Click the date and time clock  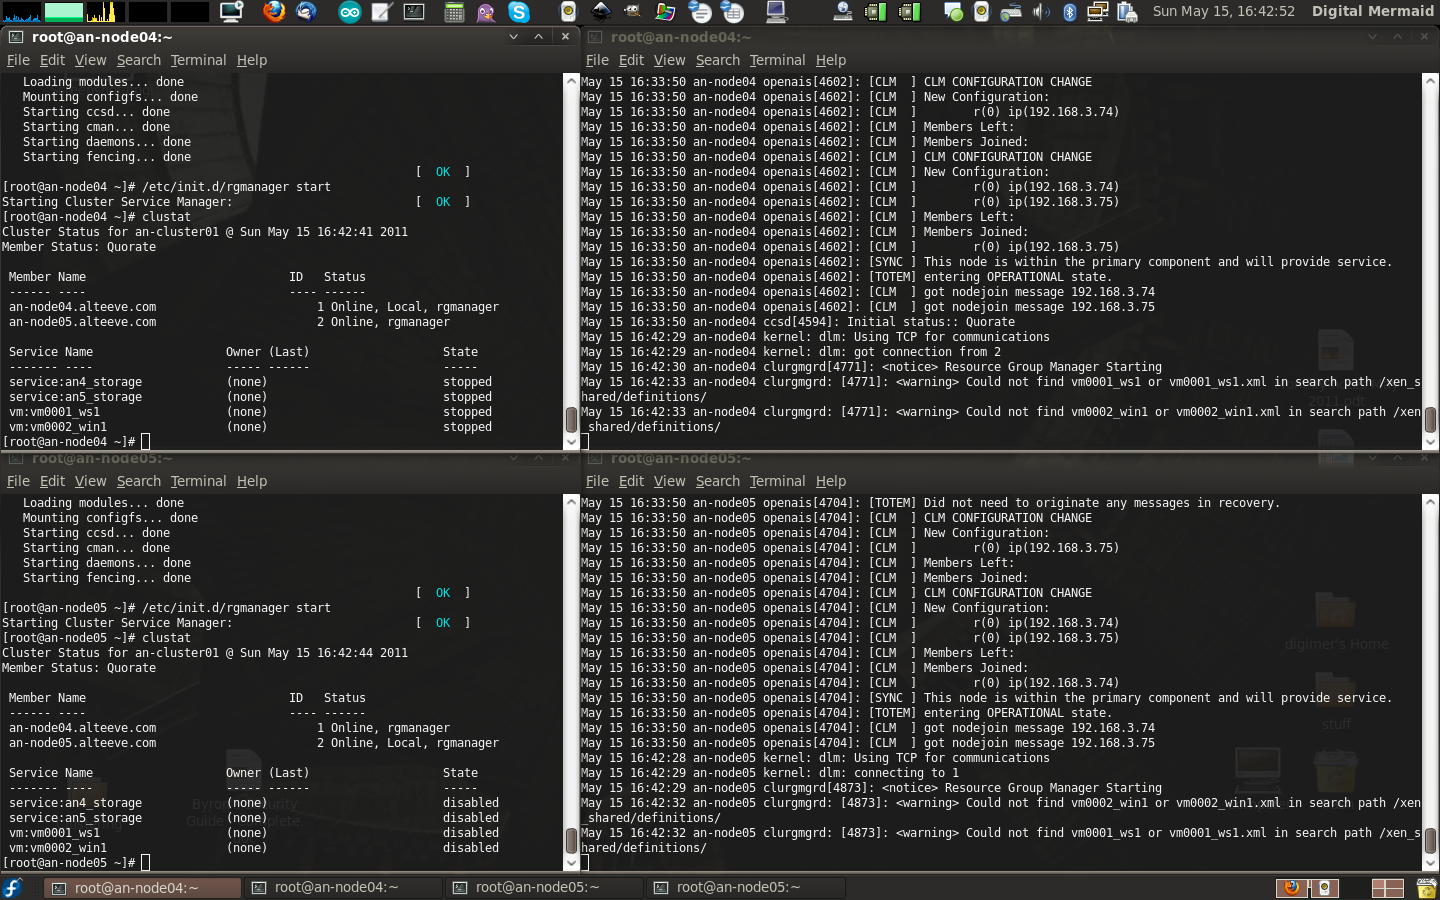tap(1223, 11)
